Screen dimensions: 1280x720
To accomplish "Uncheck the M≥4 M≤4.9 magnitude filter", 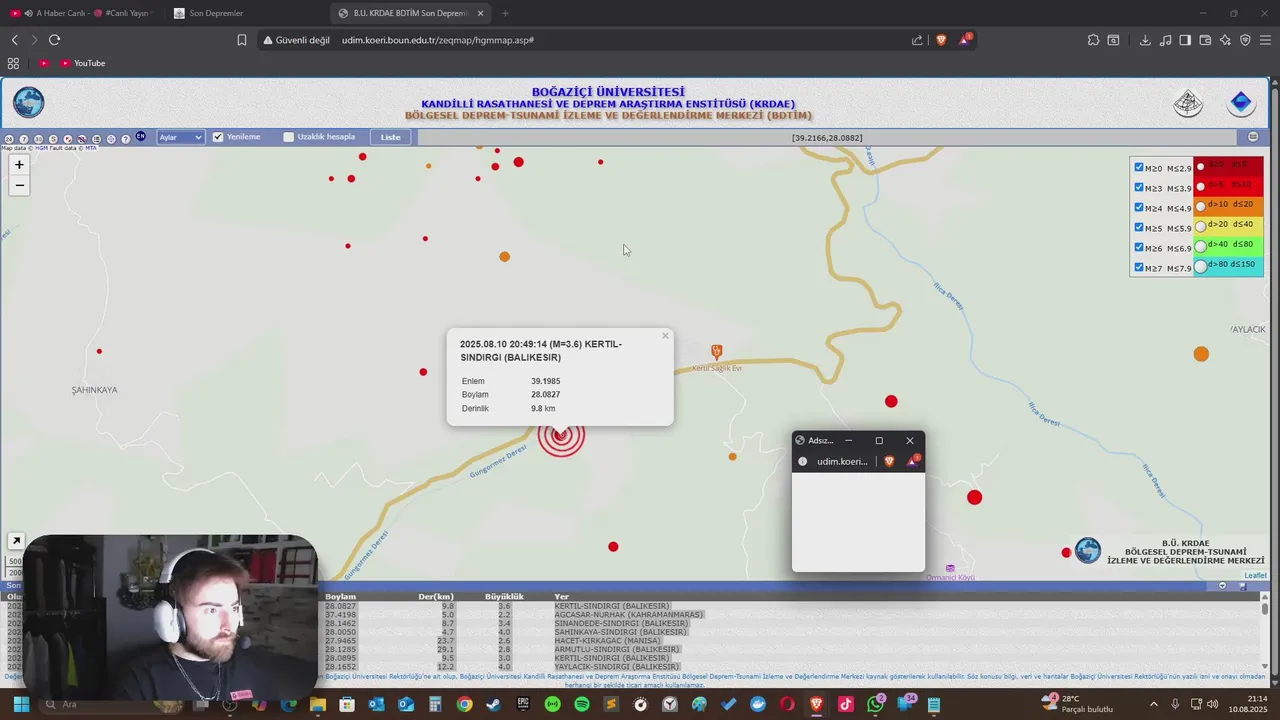I will [x=1139, y=207].
